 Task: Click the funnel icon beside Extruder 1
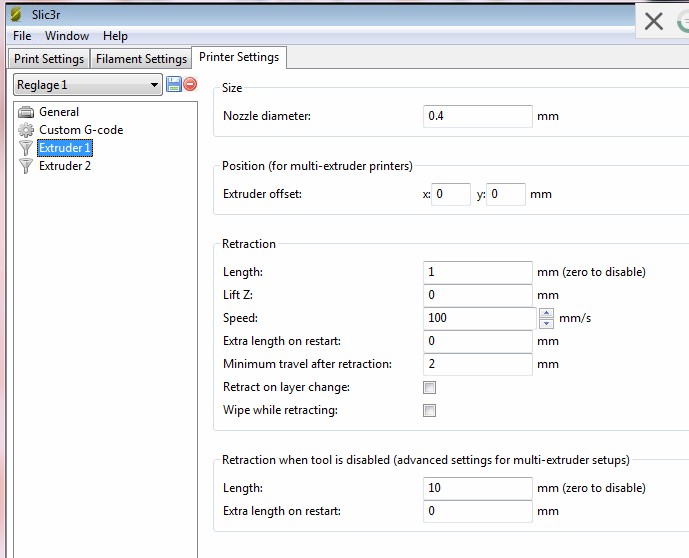pos(26,148)
